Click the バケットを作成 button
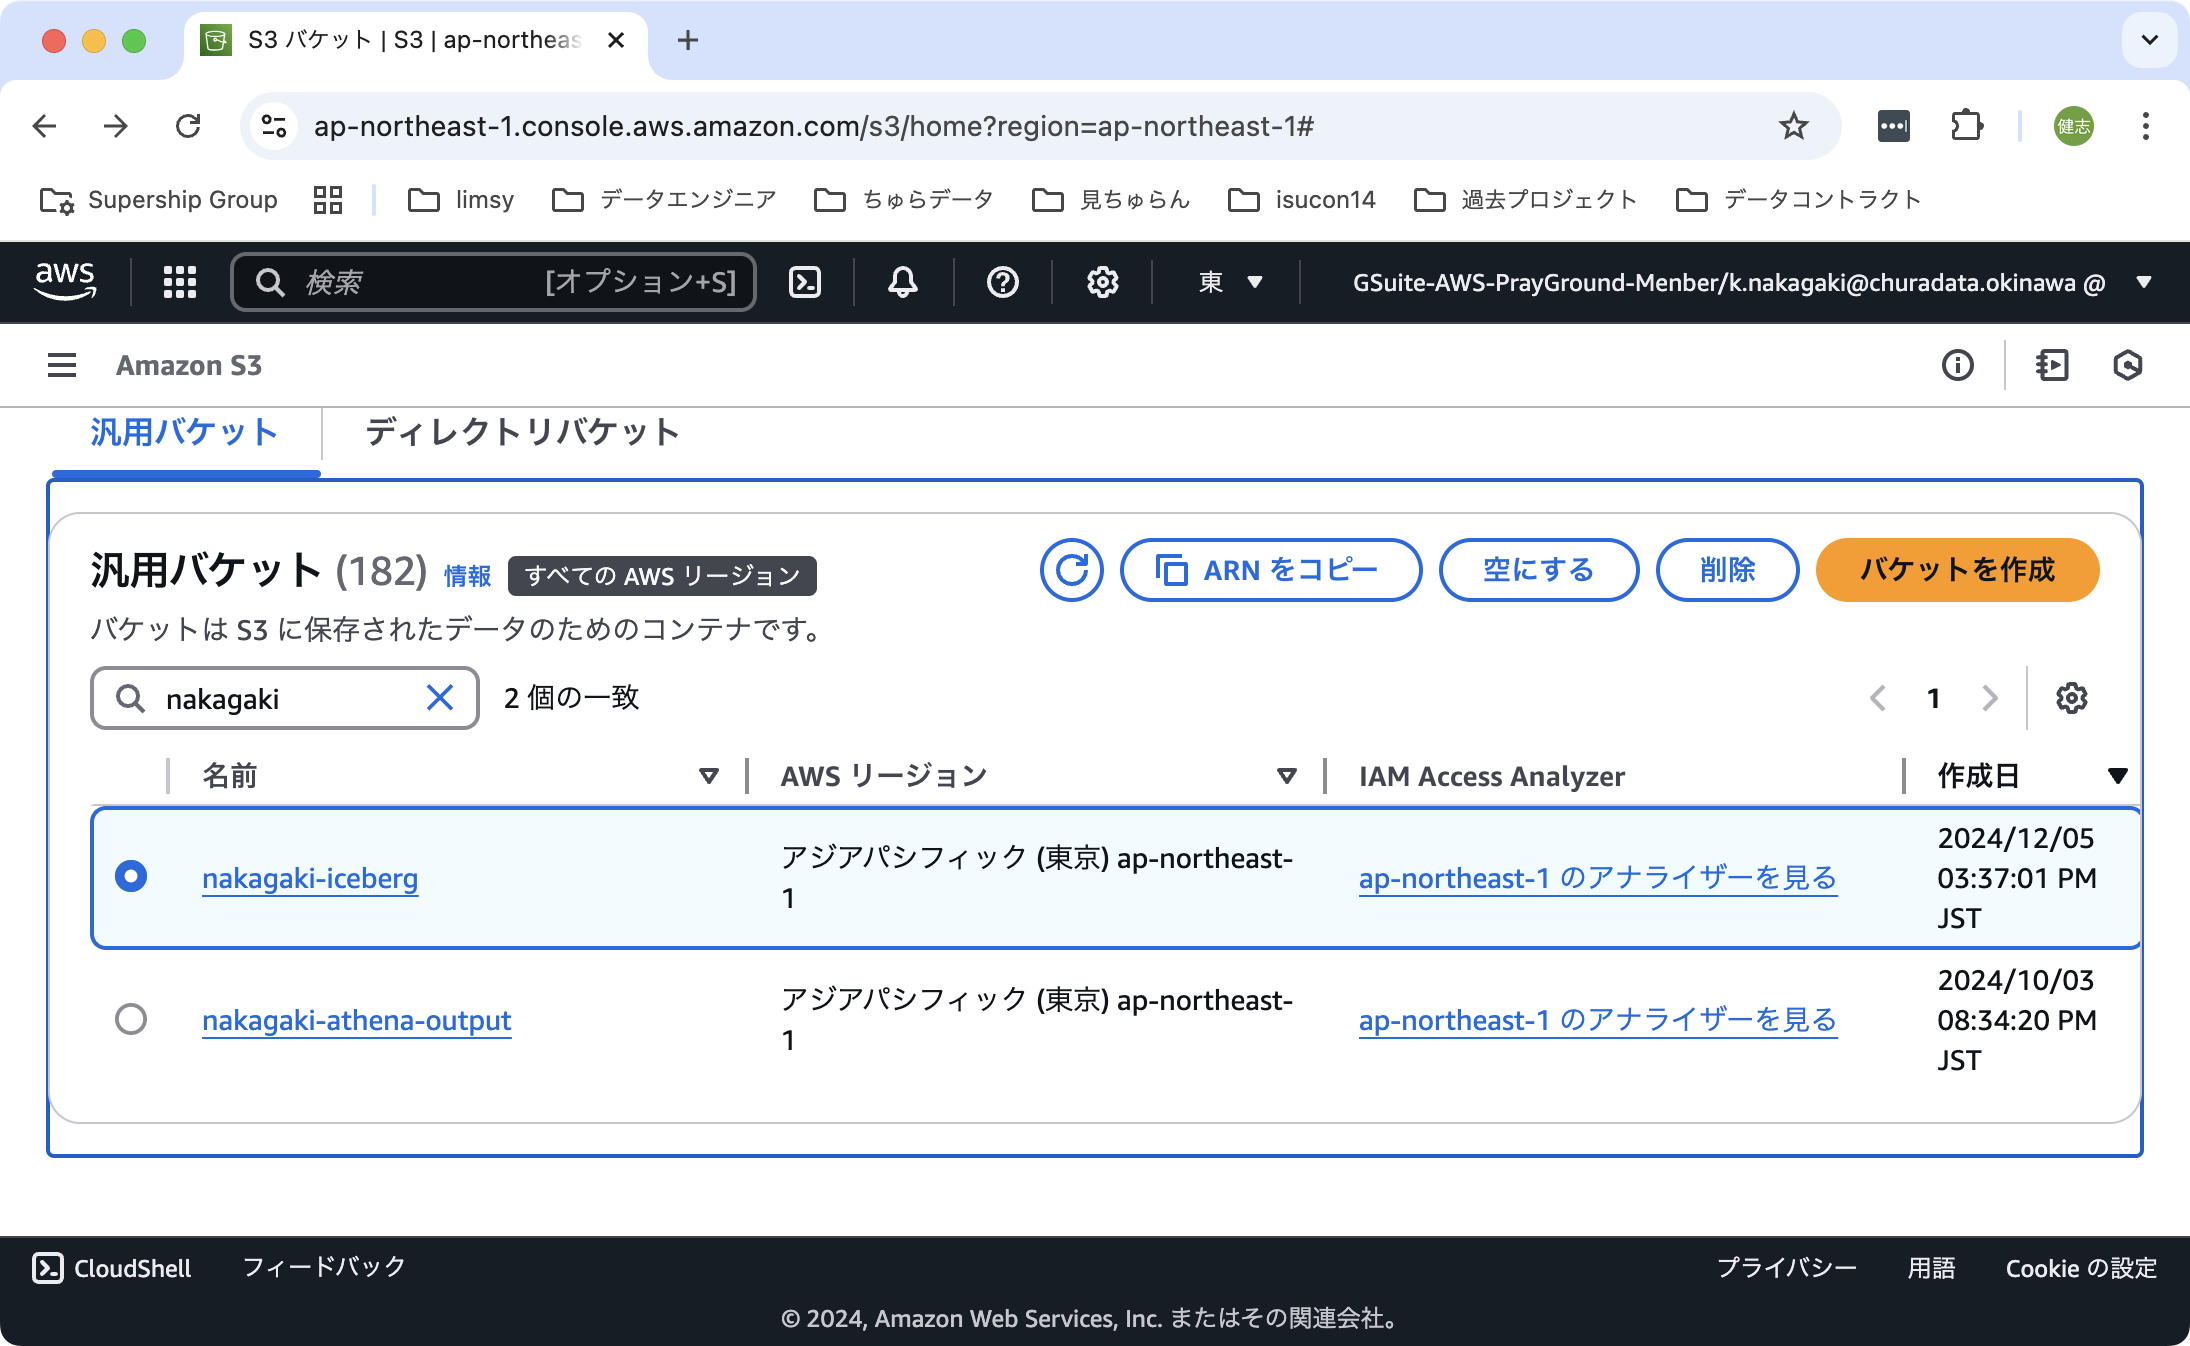Image resolution: width=2190 pixels, height=1346 pixels. pos(1957,570)
